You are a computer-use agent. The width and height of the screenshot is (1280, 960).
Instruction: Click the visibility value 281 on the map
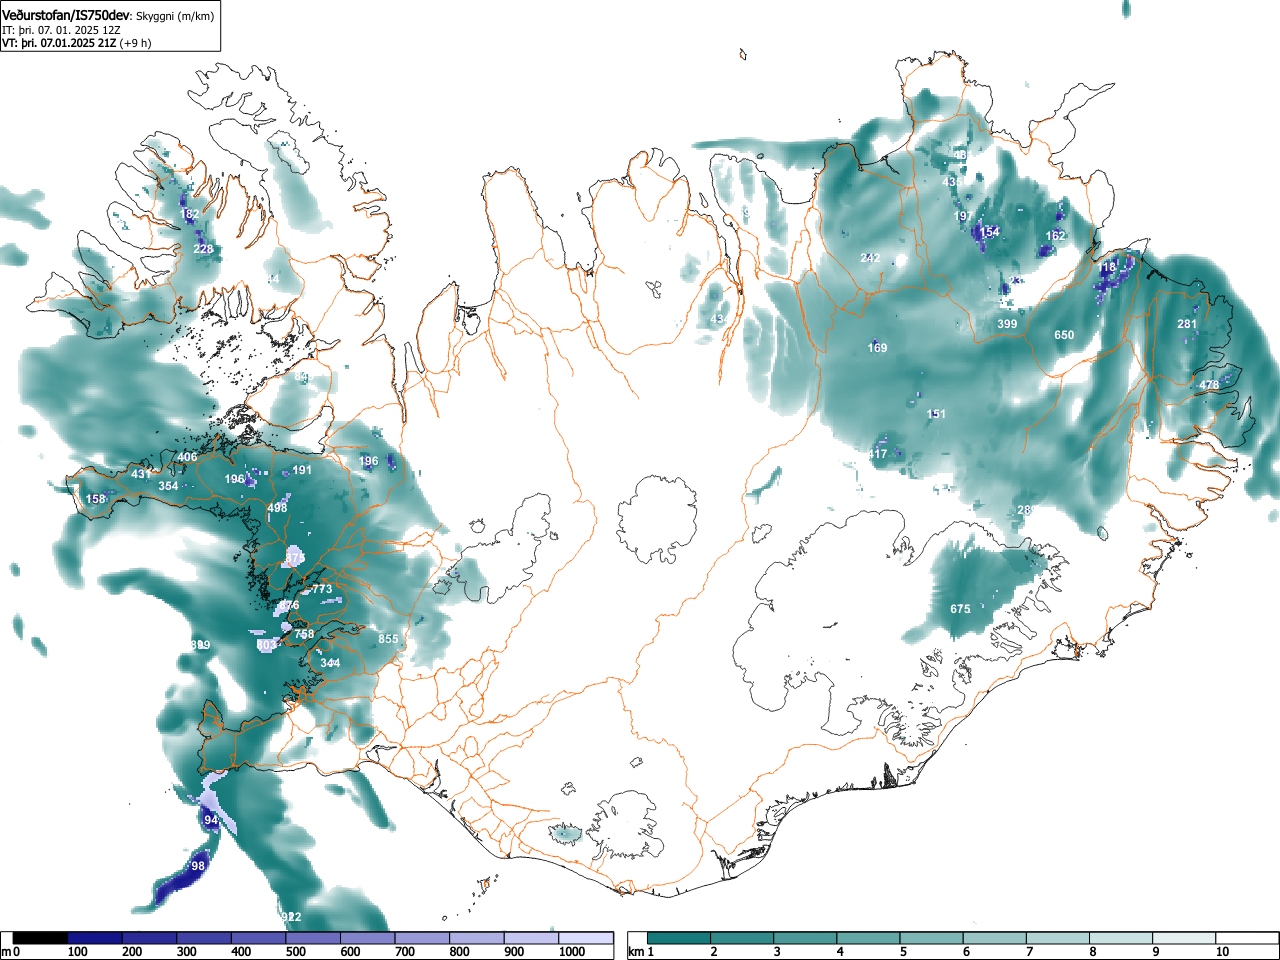(1187, 325)
